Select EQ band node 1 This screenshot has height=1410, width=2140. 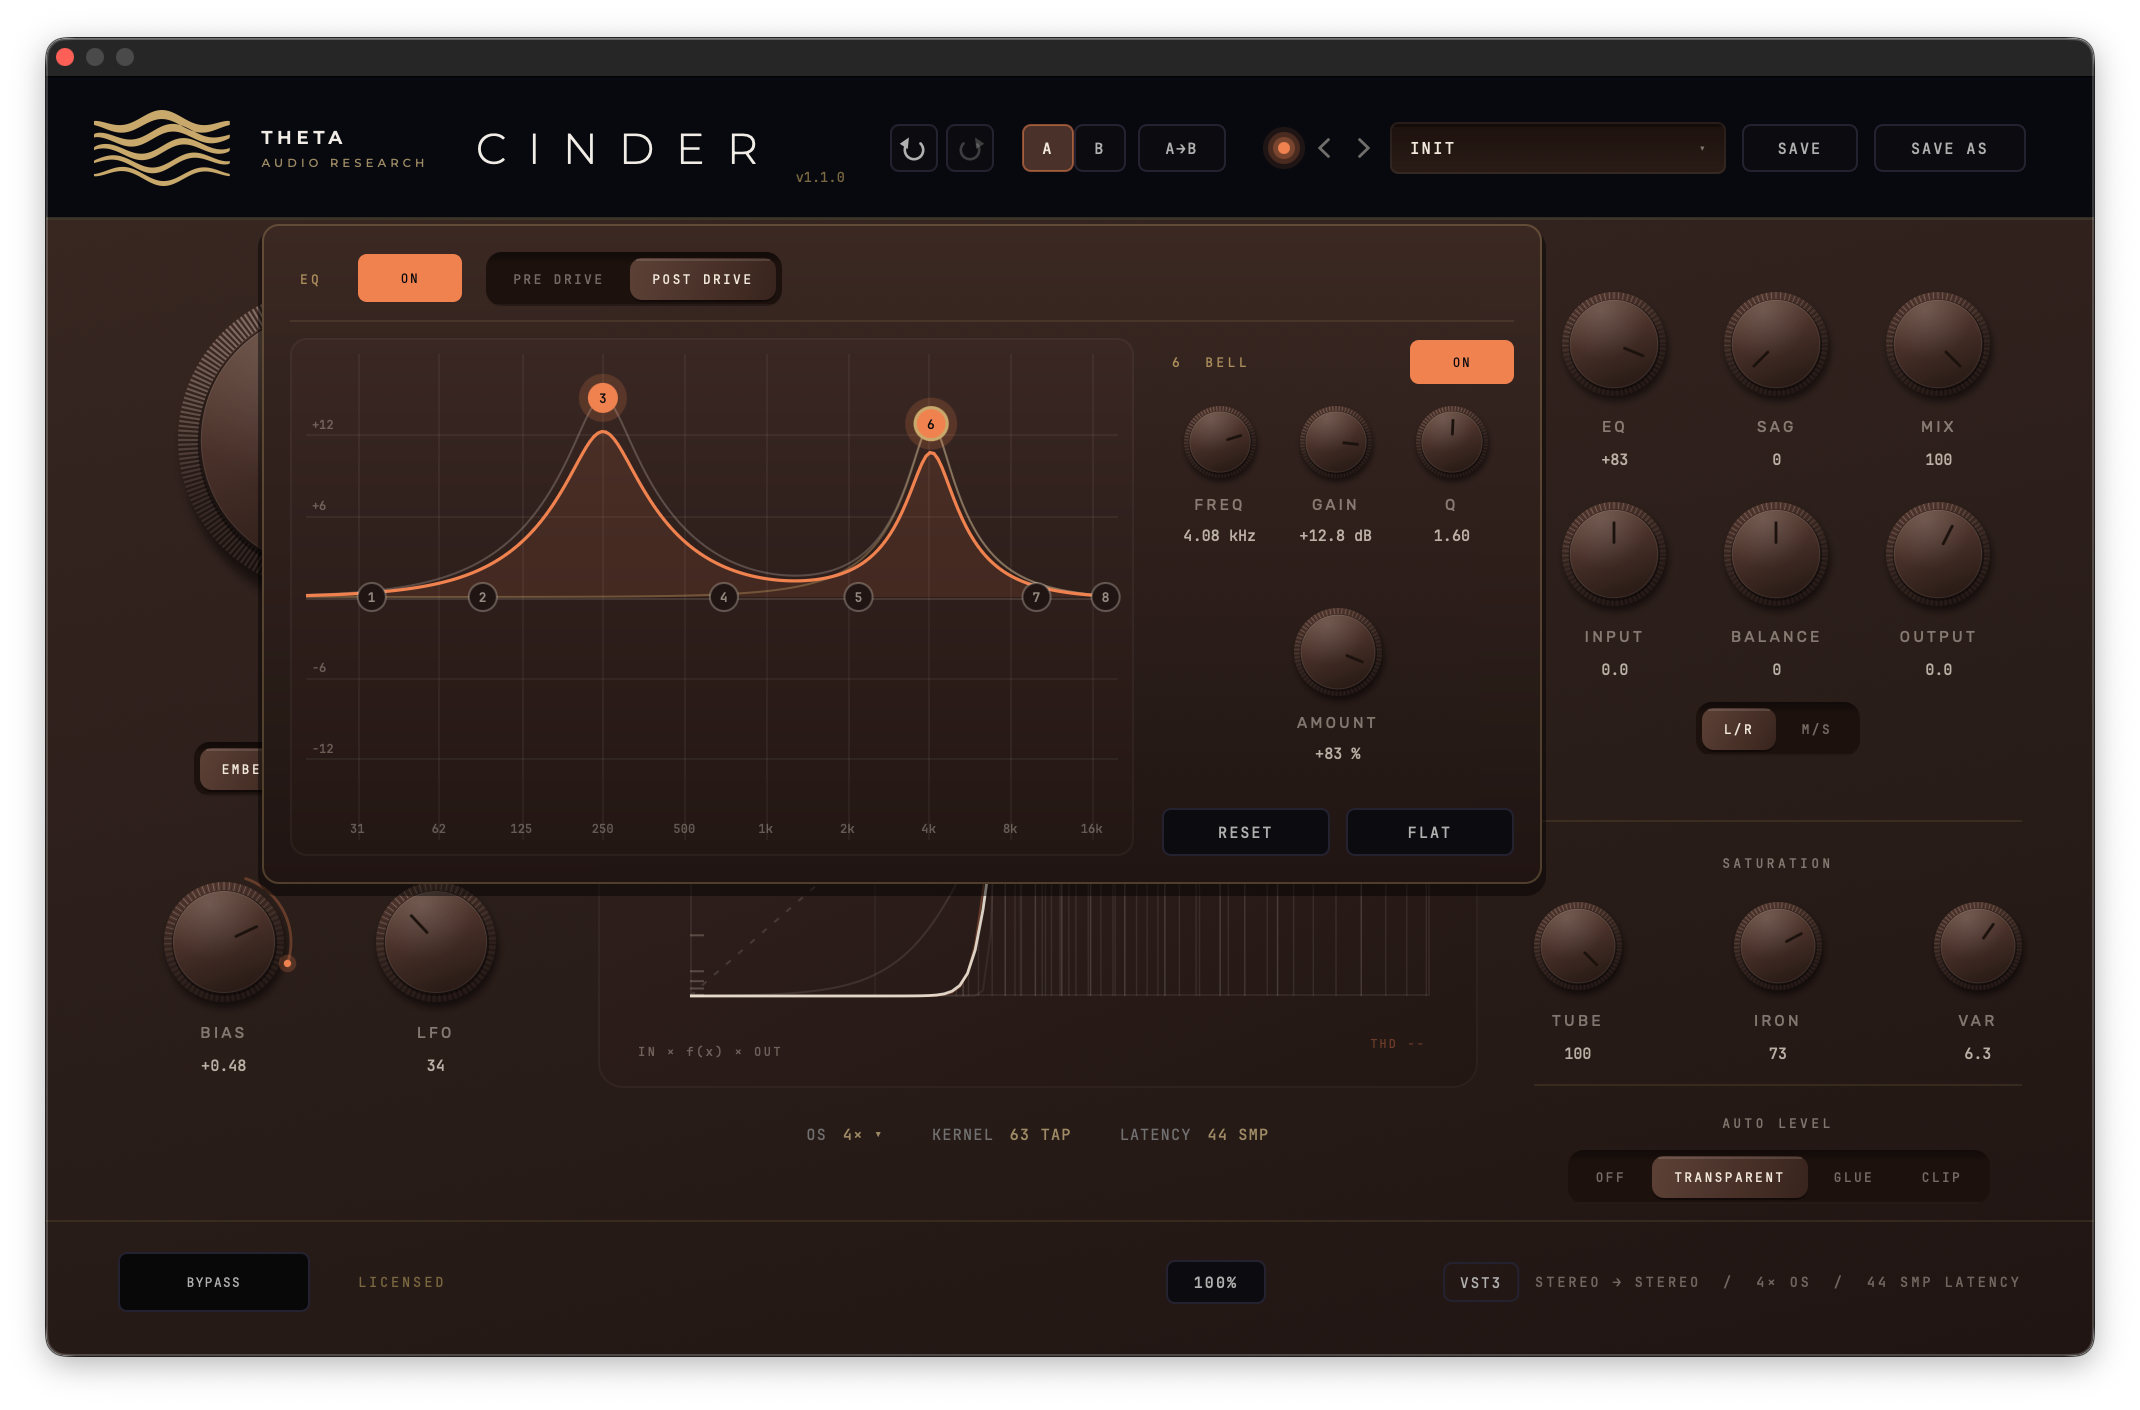pyautogui.click(x=372, y=597)
